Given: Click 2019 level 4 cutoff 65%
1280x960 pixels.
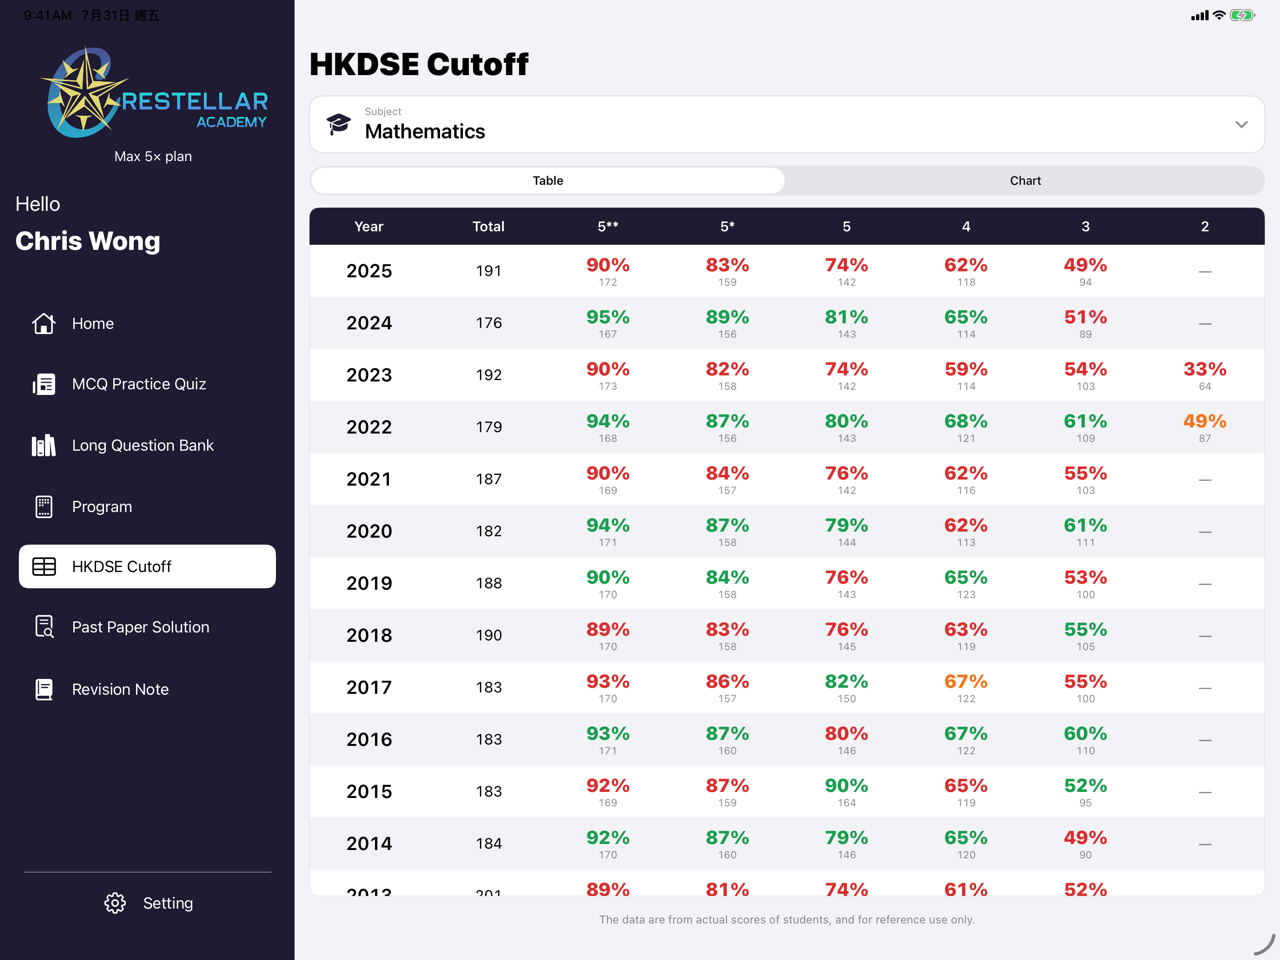Looking at the screenshot, I should tap(966, 577).
